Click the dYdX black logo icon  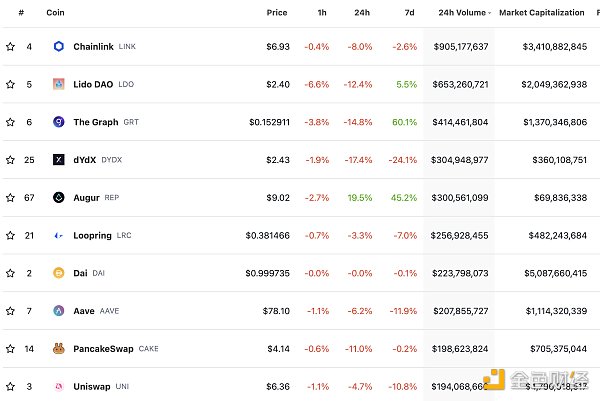pos(59,160)
